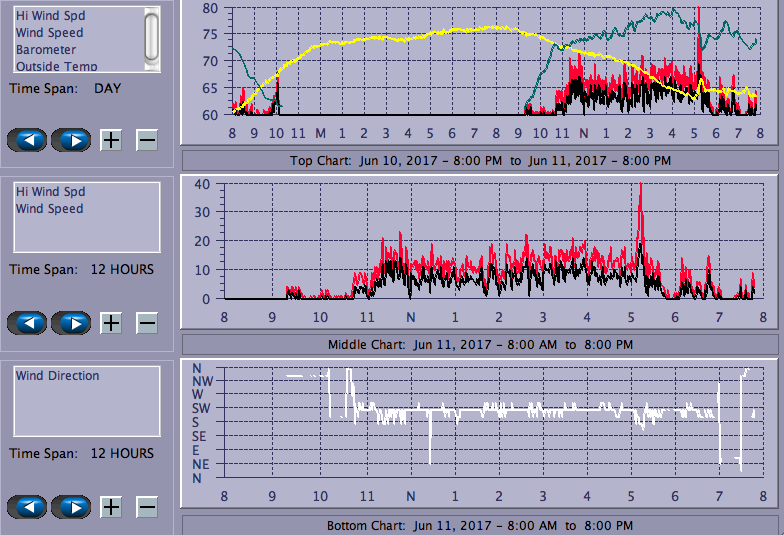Click the top chart's forward arrow button
The image size is (784, 535).
tap(71, 140)
